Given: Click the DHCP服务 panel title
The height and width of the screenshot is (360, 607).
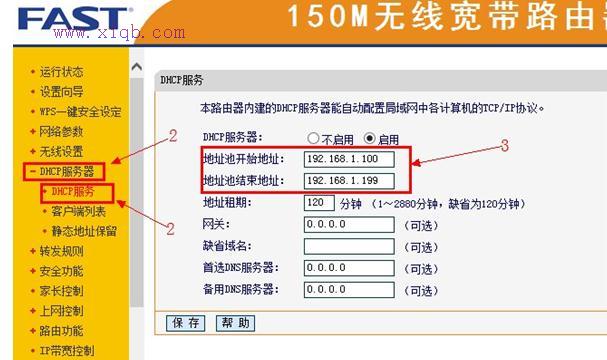Looking at the screenshot, I should click(182, 80).
